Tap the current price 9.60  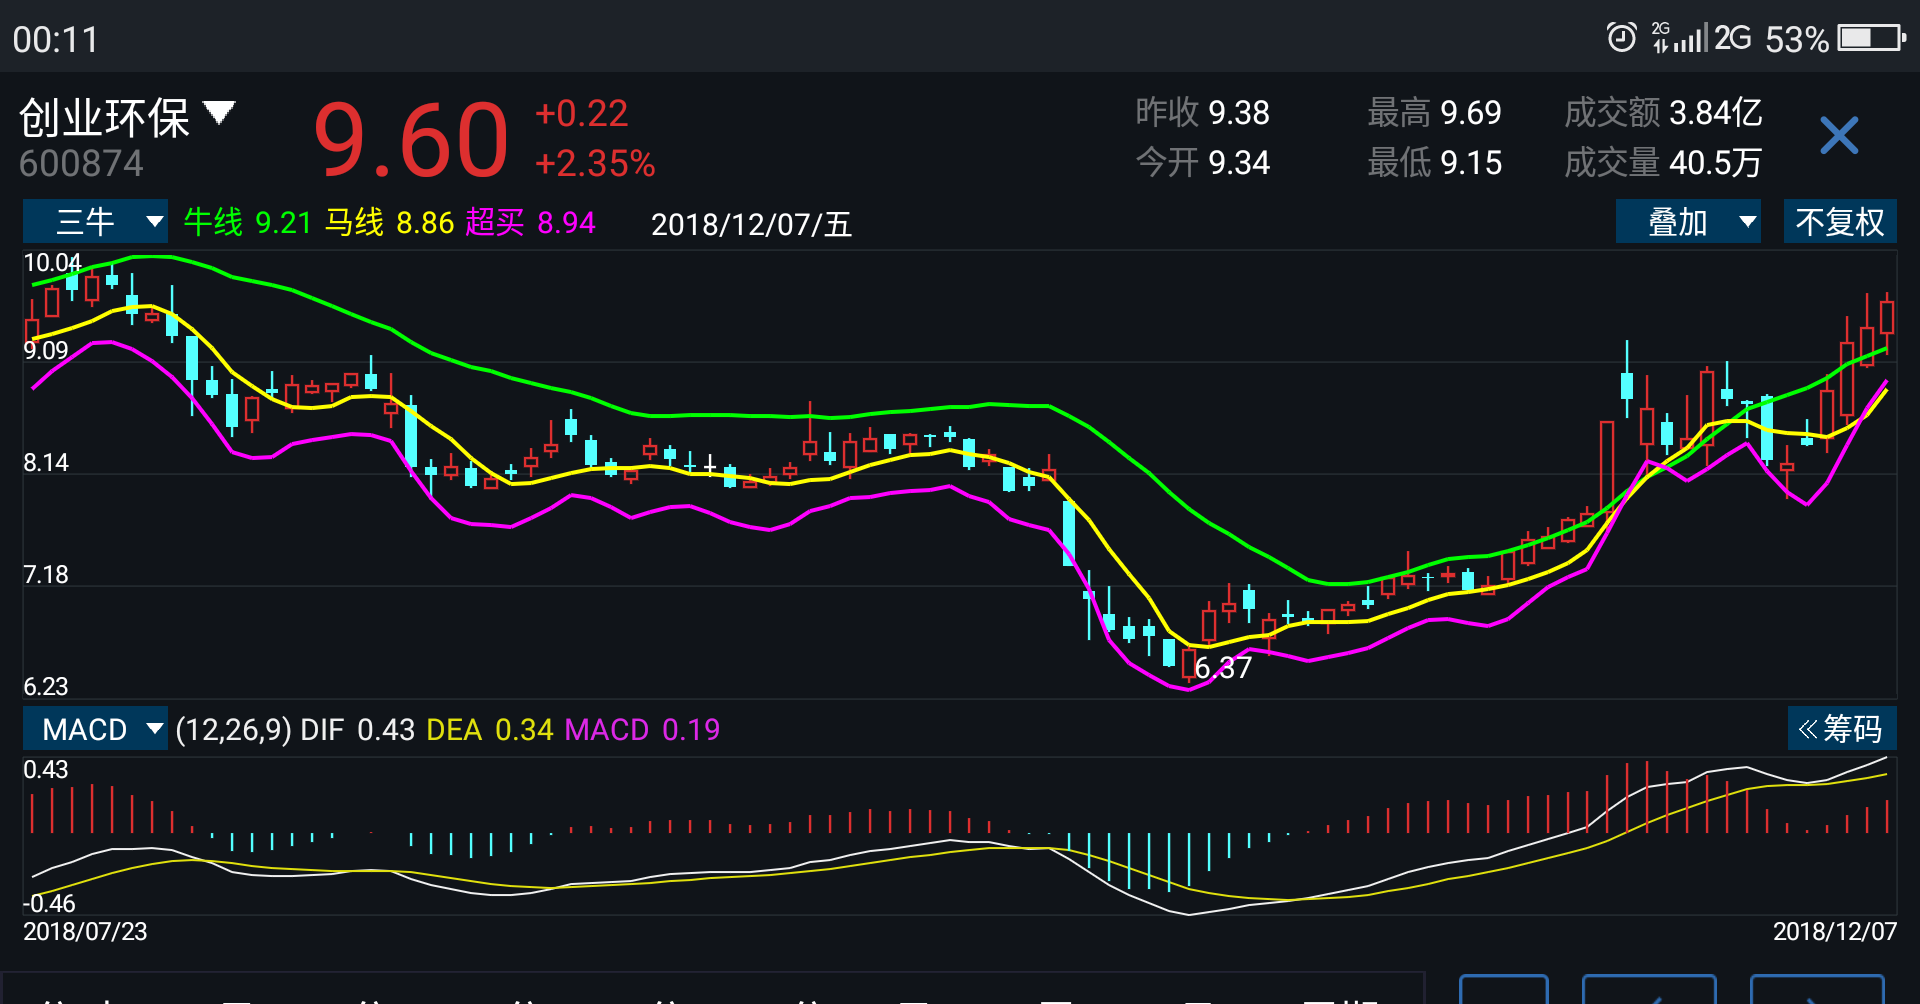click(x=411, y=139)
